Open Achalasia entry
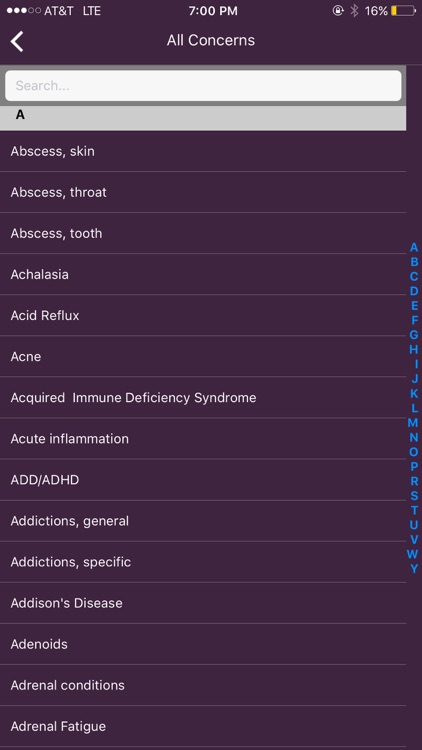The width and height of the screenshot is (422, 750). [203, 275]
